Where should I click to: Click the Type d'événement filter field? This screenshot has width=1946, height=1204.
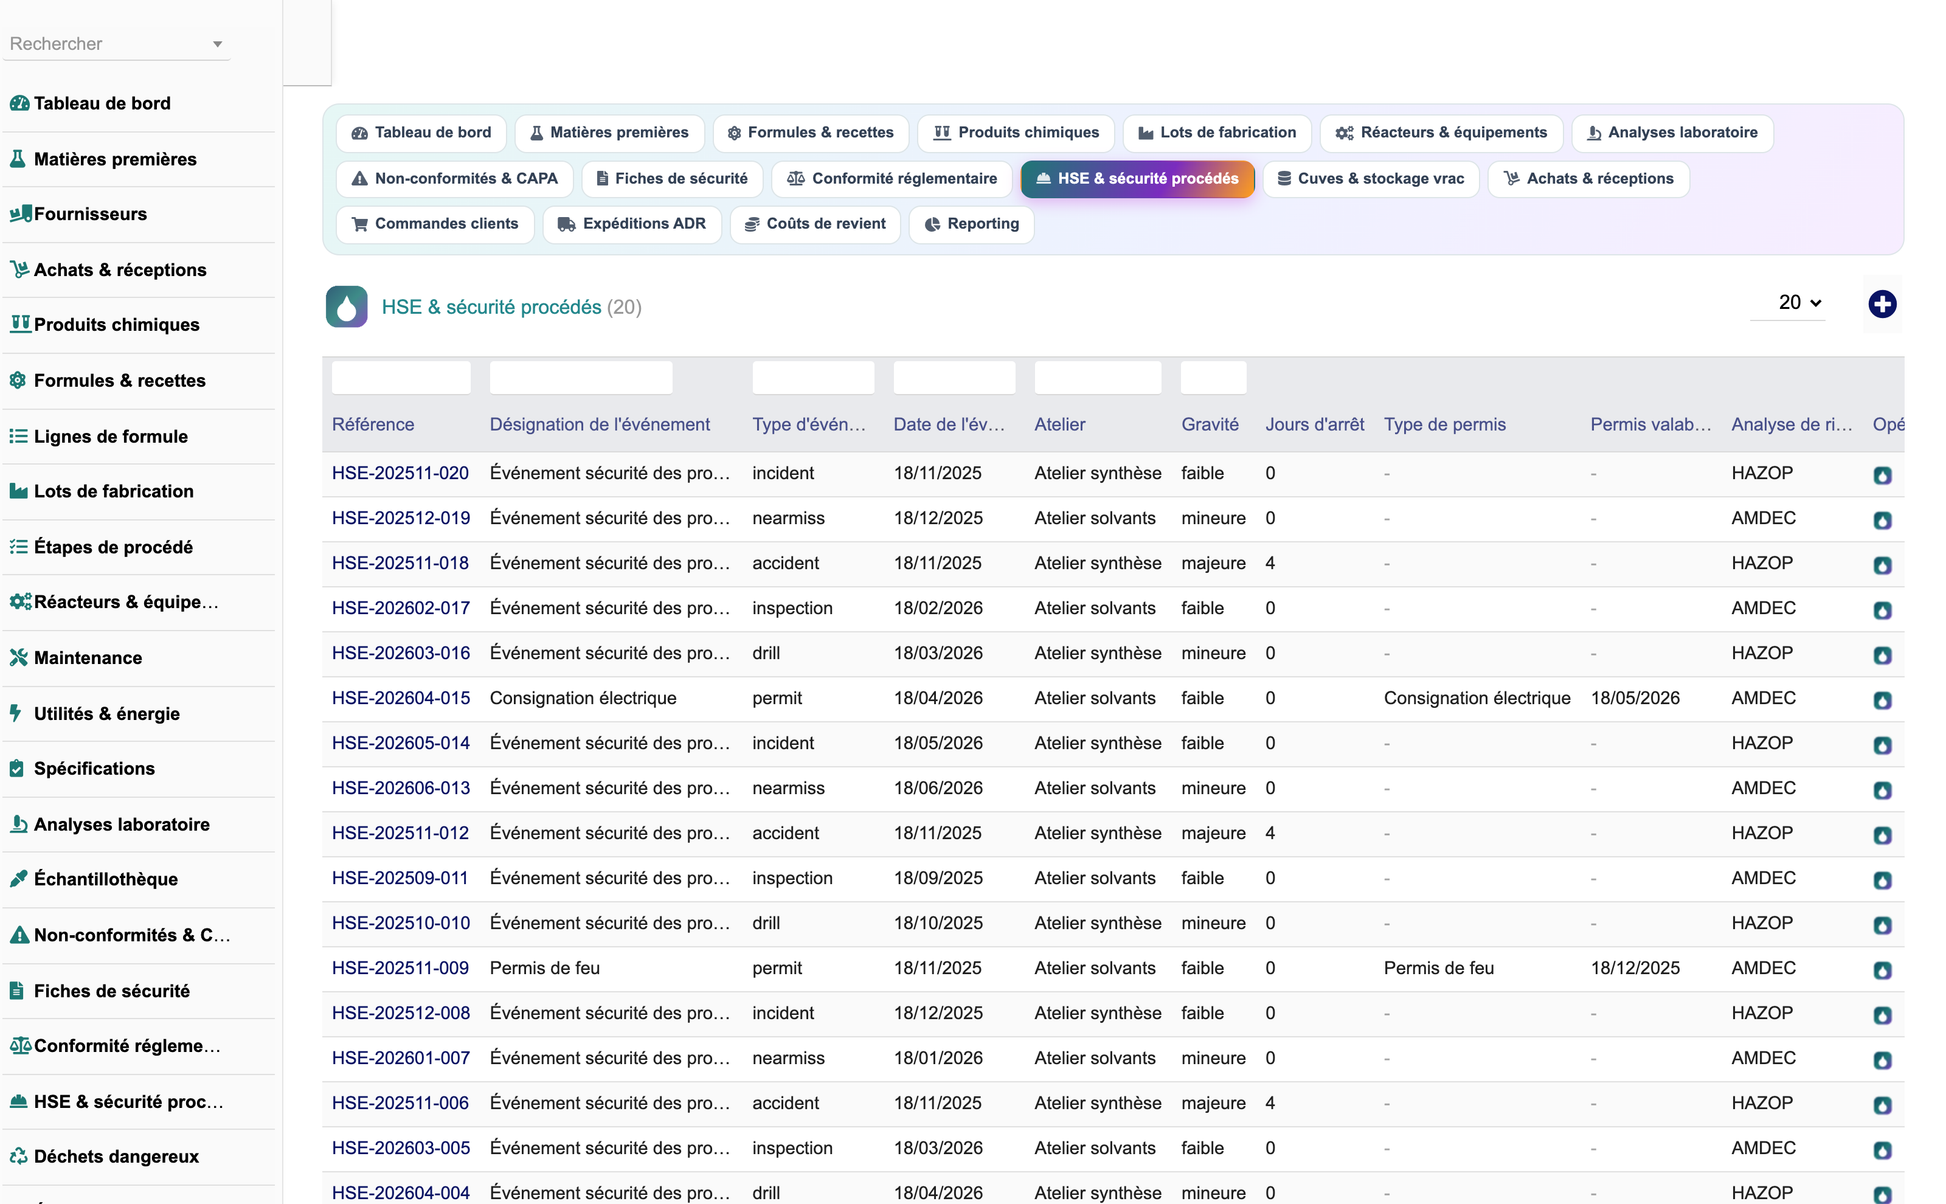[813, 377]
